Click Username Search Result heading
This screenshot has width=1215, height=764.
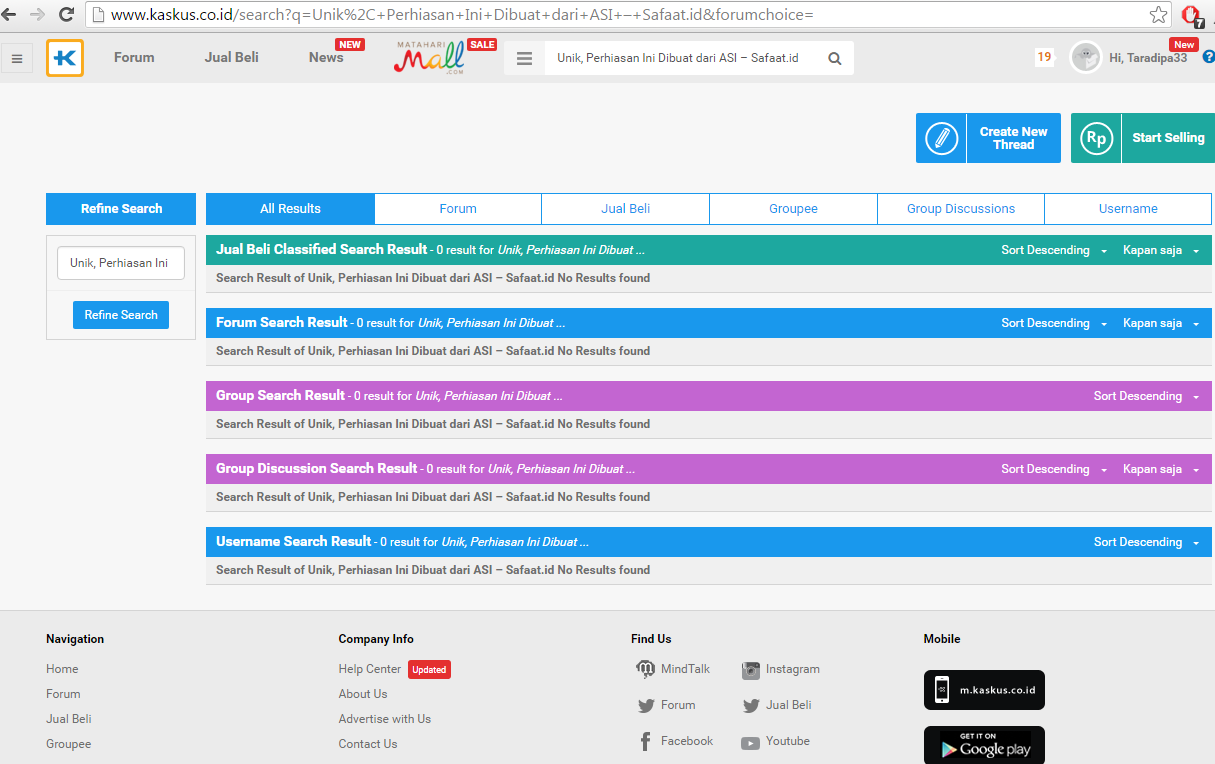click(x=294, y=541)
